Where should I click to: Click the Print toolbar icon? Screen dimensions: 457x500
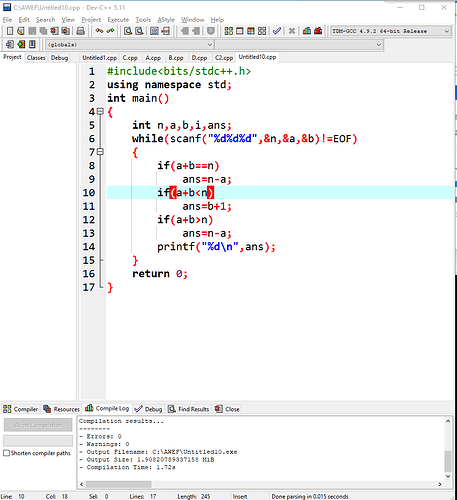click(x=80, y=31)
